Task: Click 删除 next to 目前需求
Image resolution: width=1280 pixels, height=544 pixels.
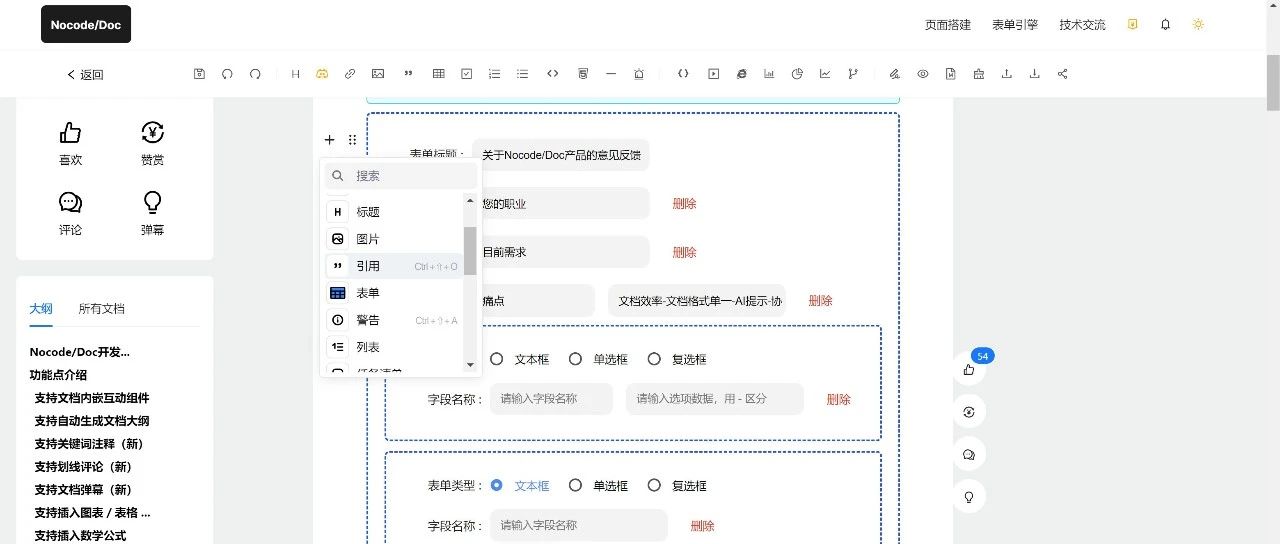Action: [x=684, y=253]
